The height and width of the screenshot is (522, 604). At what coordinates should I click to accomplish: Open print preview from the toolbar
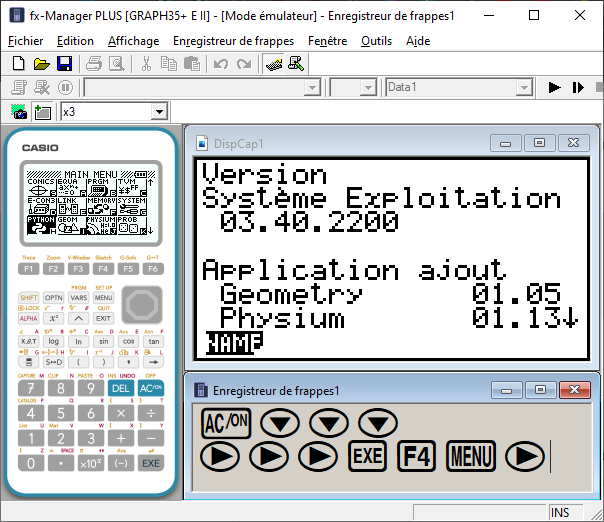pyautogui.click(x=116, y=64)
